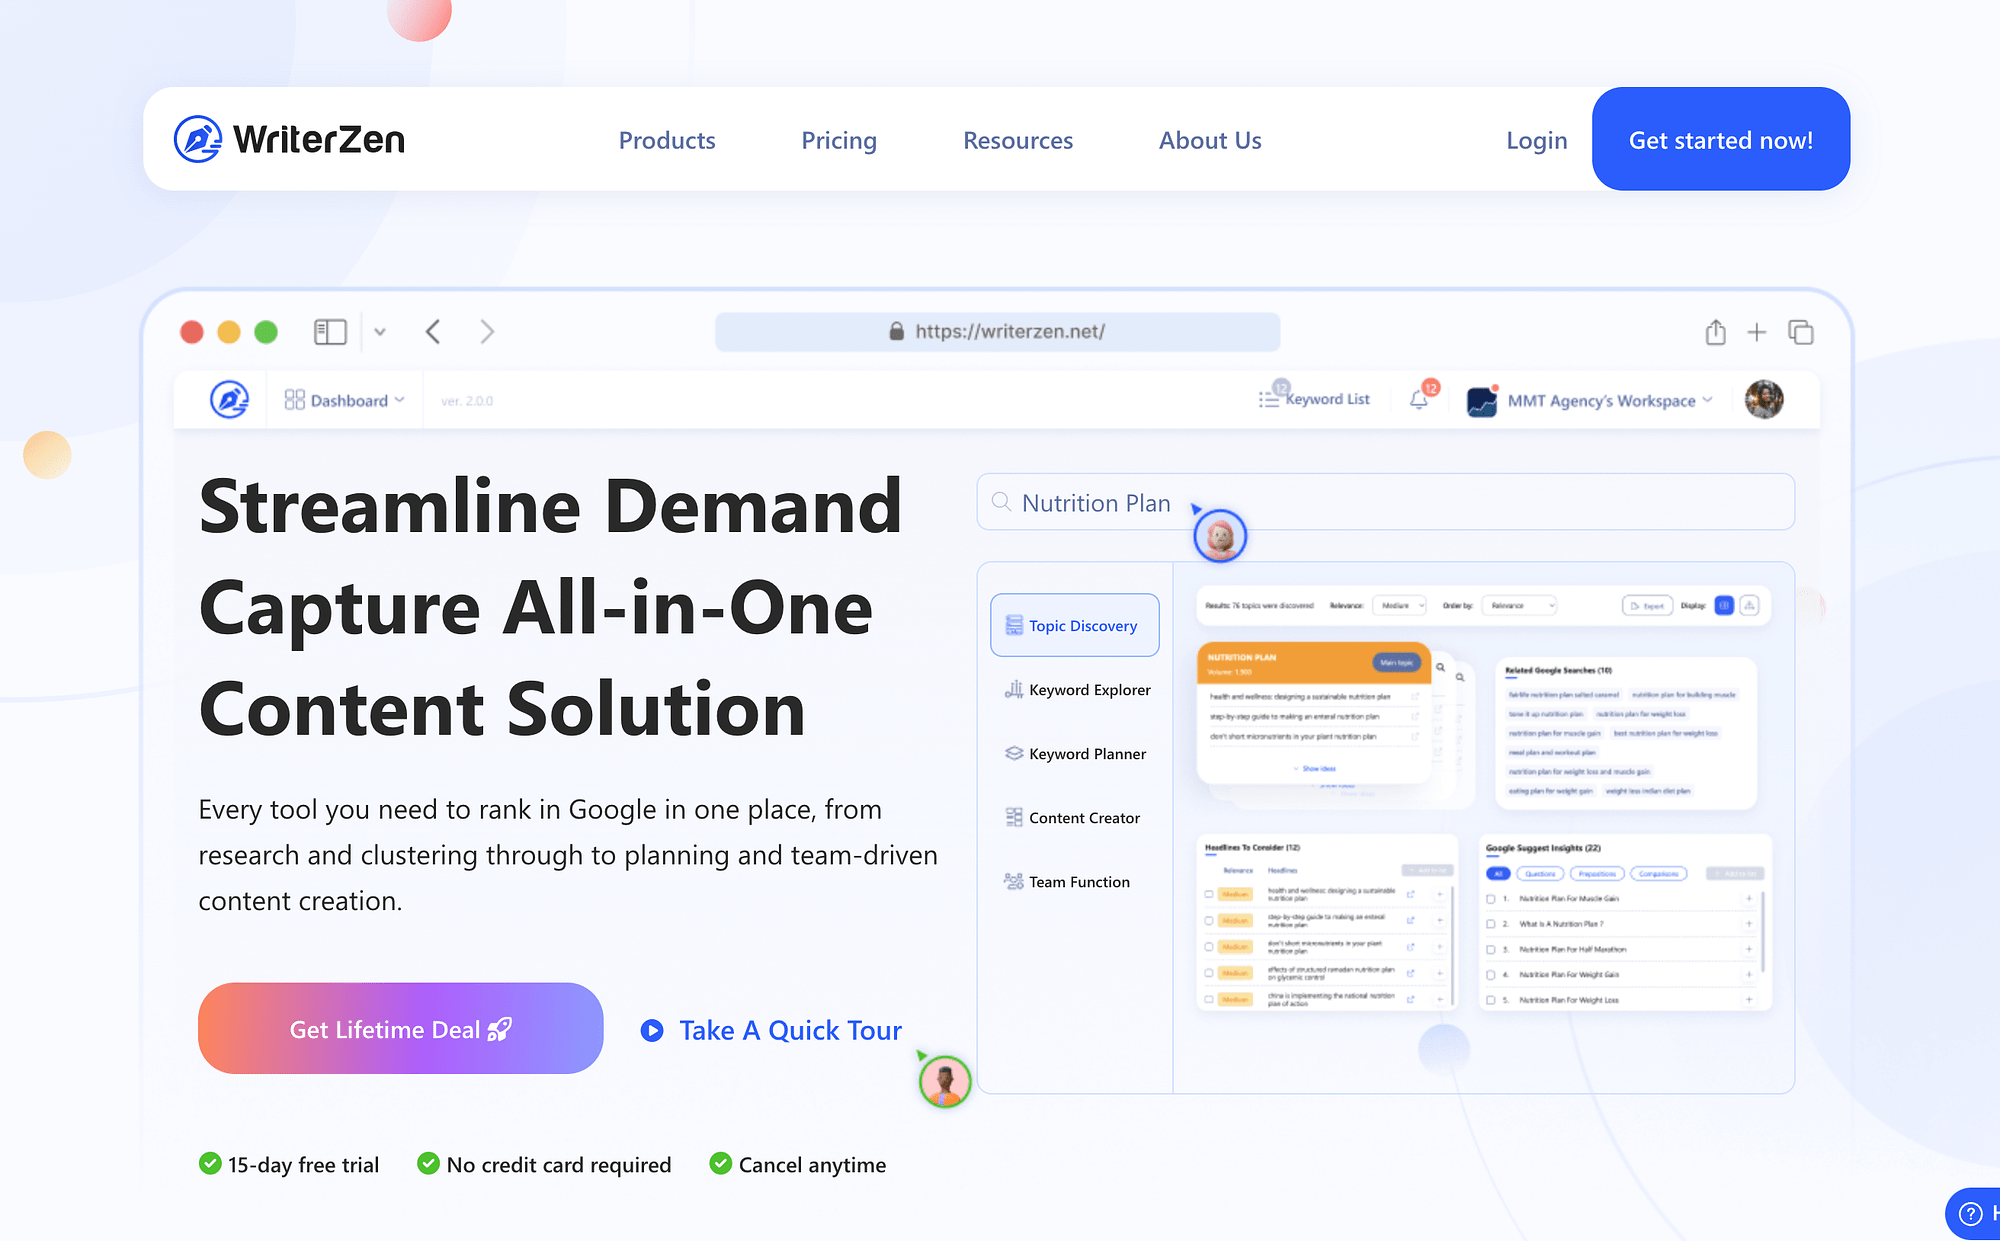
Task: Switch to grid display view icon
Action: (x=1724, y=605)
